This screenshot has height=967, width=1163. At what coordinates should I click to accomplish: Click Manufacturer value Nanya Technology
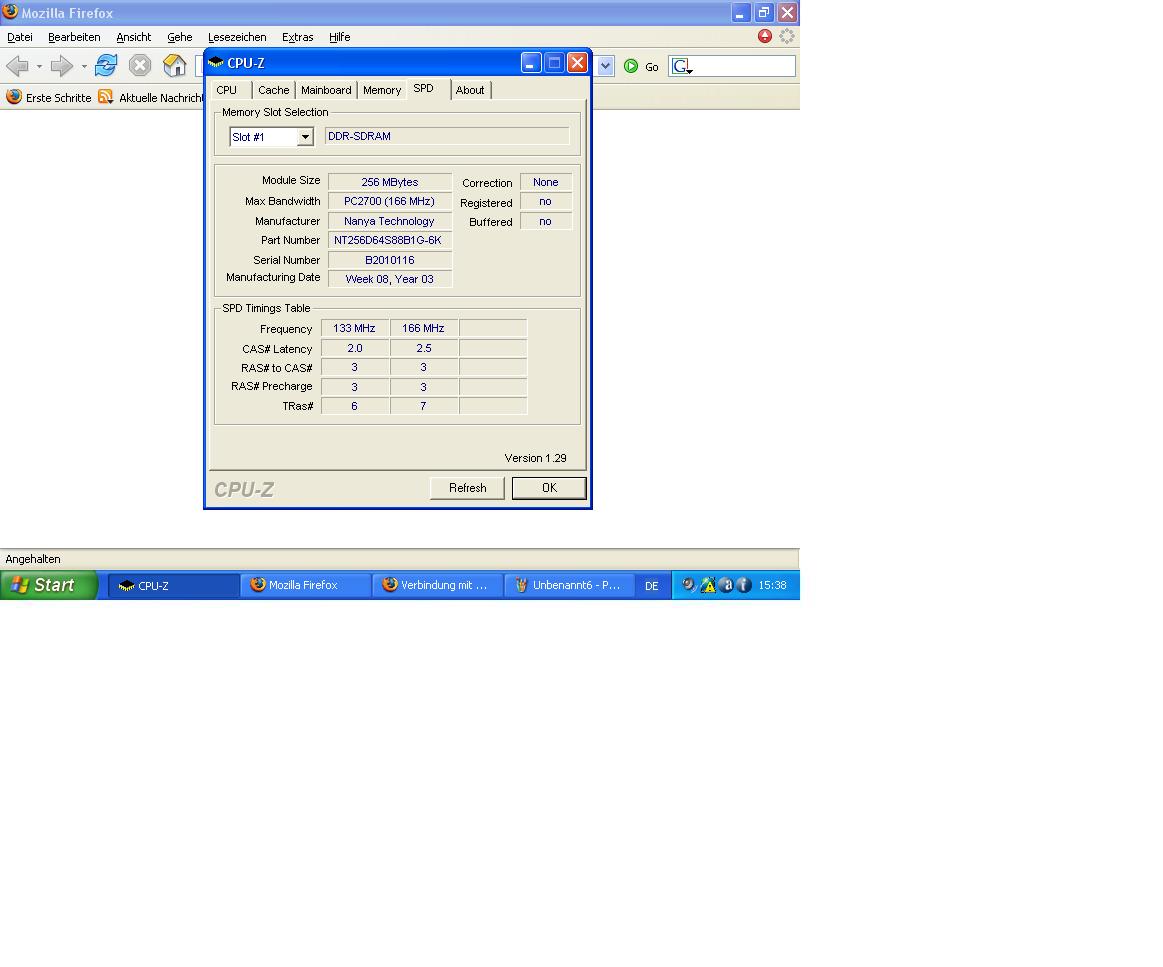pos(390,221)
